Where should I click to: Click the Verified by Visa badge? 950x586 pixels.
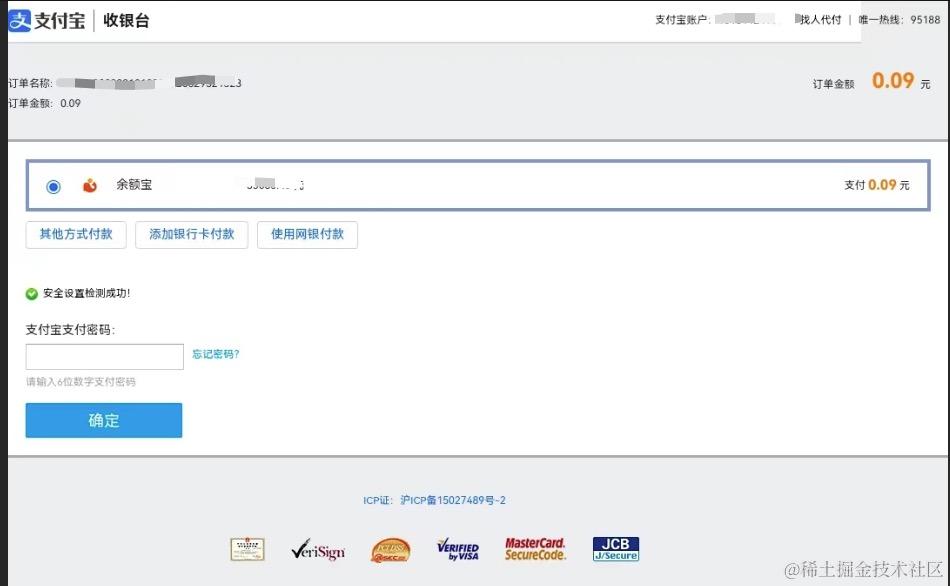pyautogui.click(x=458, y=548)
